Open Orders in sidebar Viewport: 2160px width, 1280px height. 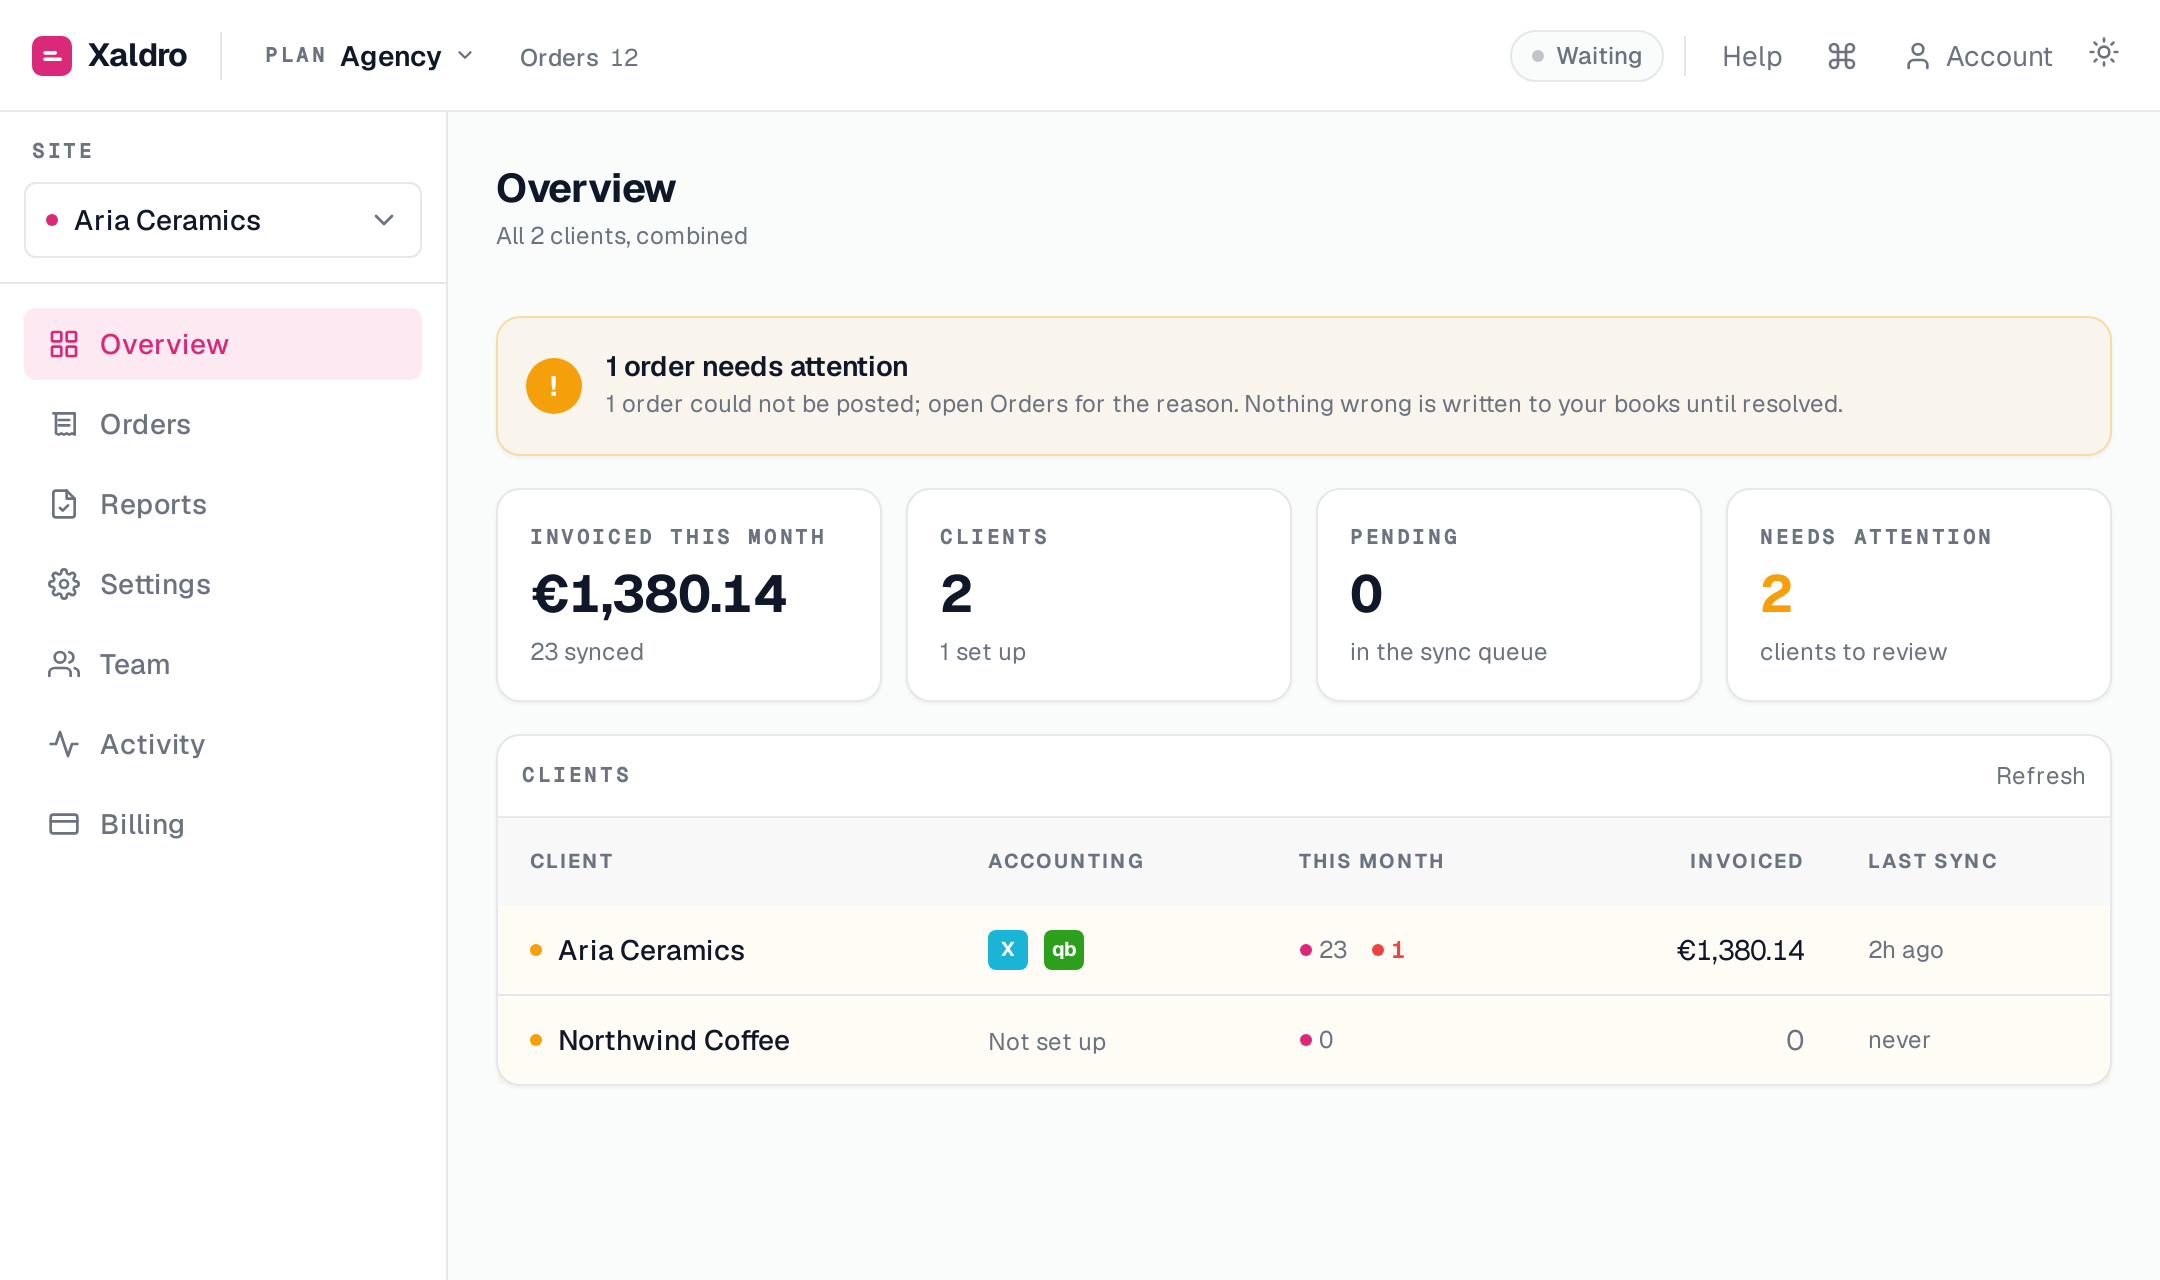pyautogui.click(x=223, y=424)
